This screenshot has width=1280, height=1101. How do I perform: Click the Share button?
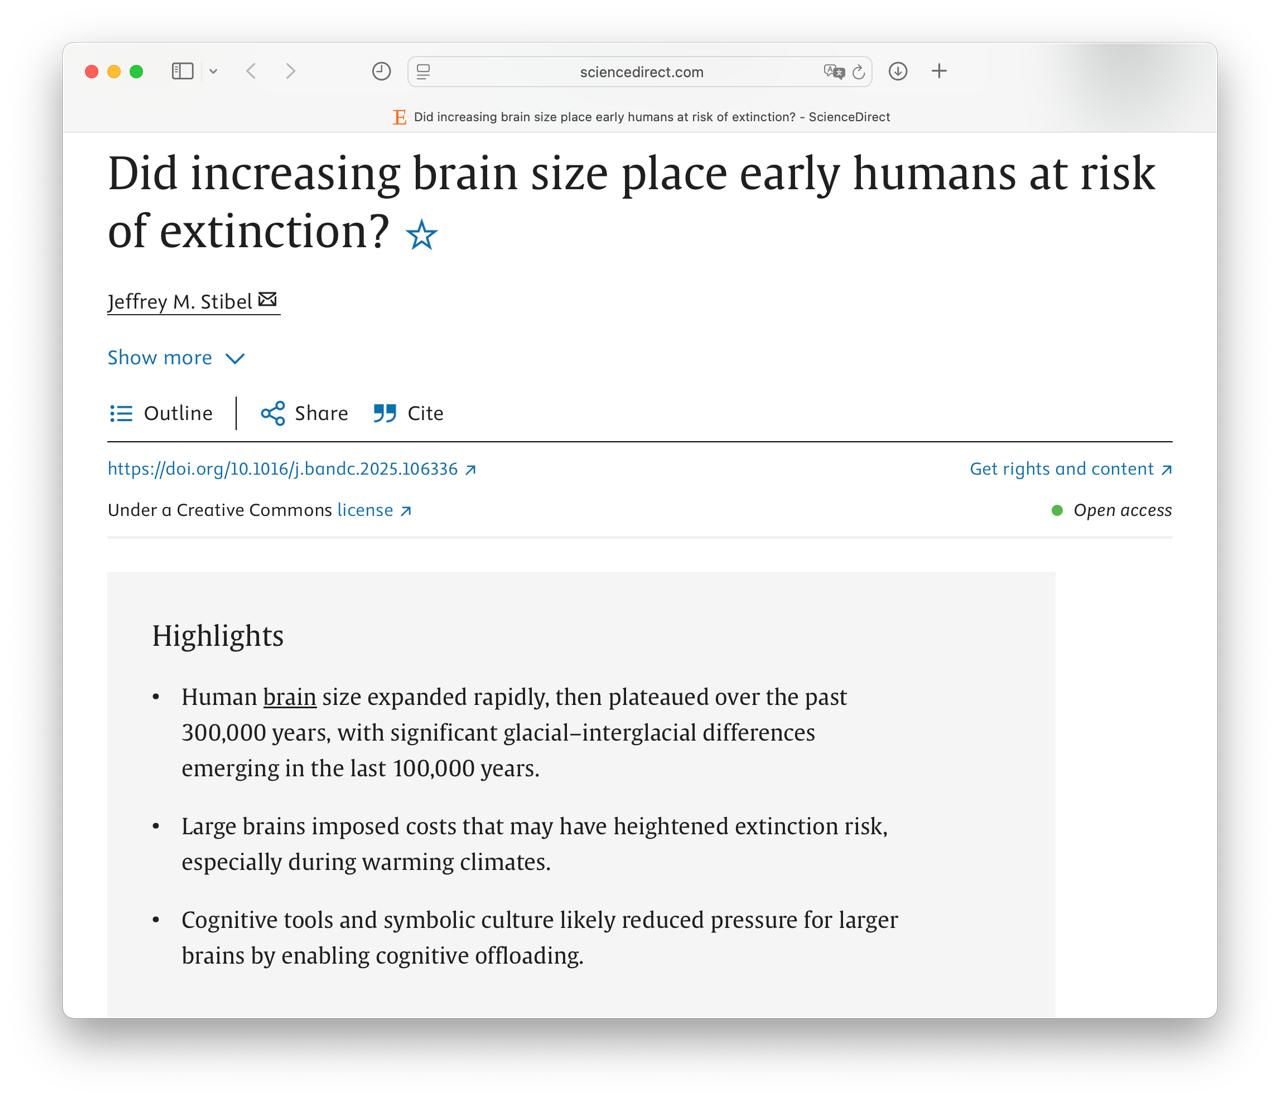[305, 413]
